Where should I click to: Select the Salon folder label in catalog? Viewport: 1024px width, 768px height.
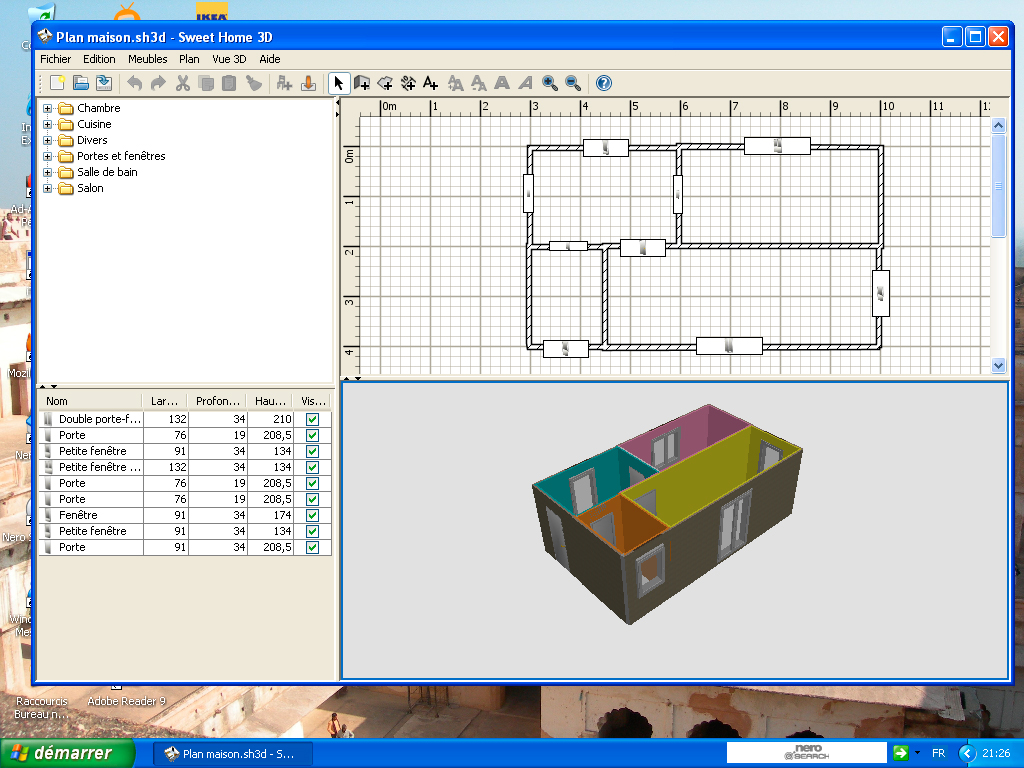[x=90, y=188]
